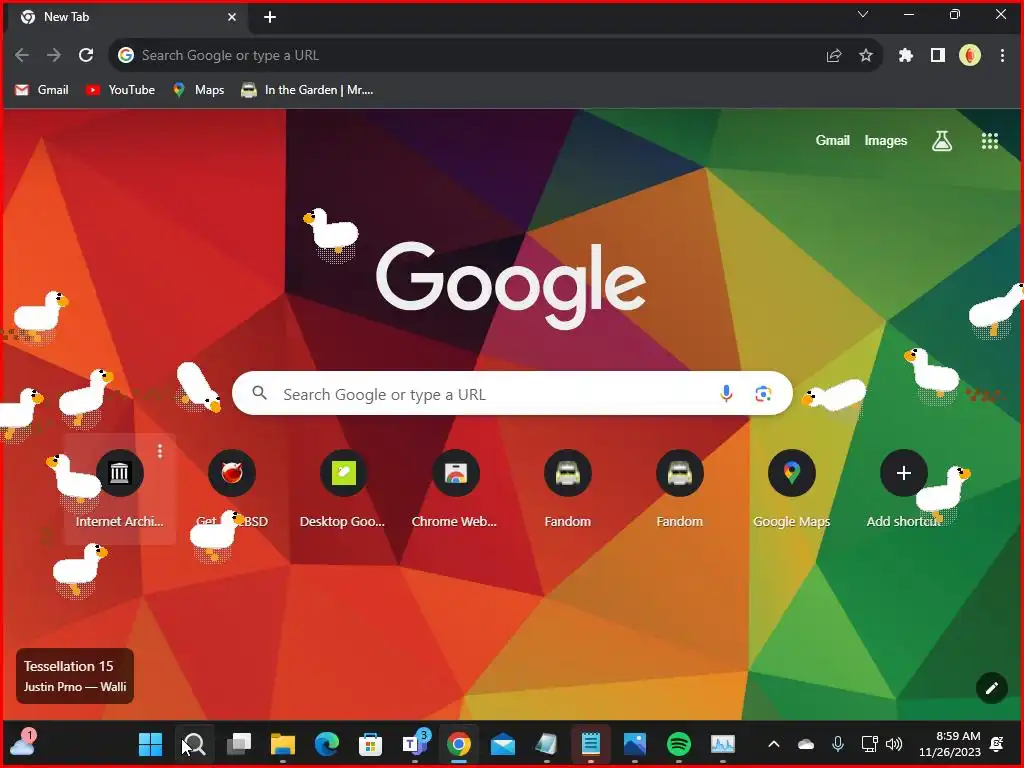Image resolution: width=1024 pixels, height=768 pixels.
Task: Click the Gmail link at the top right
Action: (x=833, y=140)
